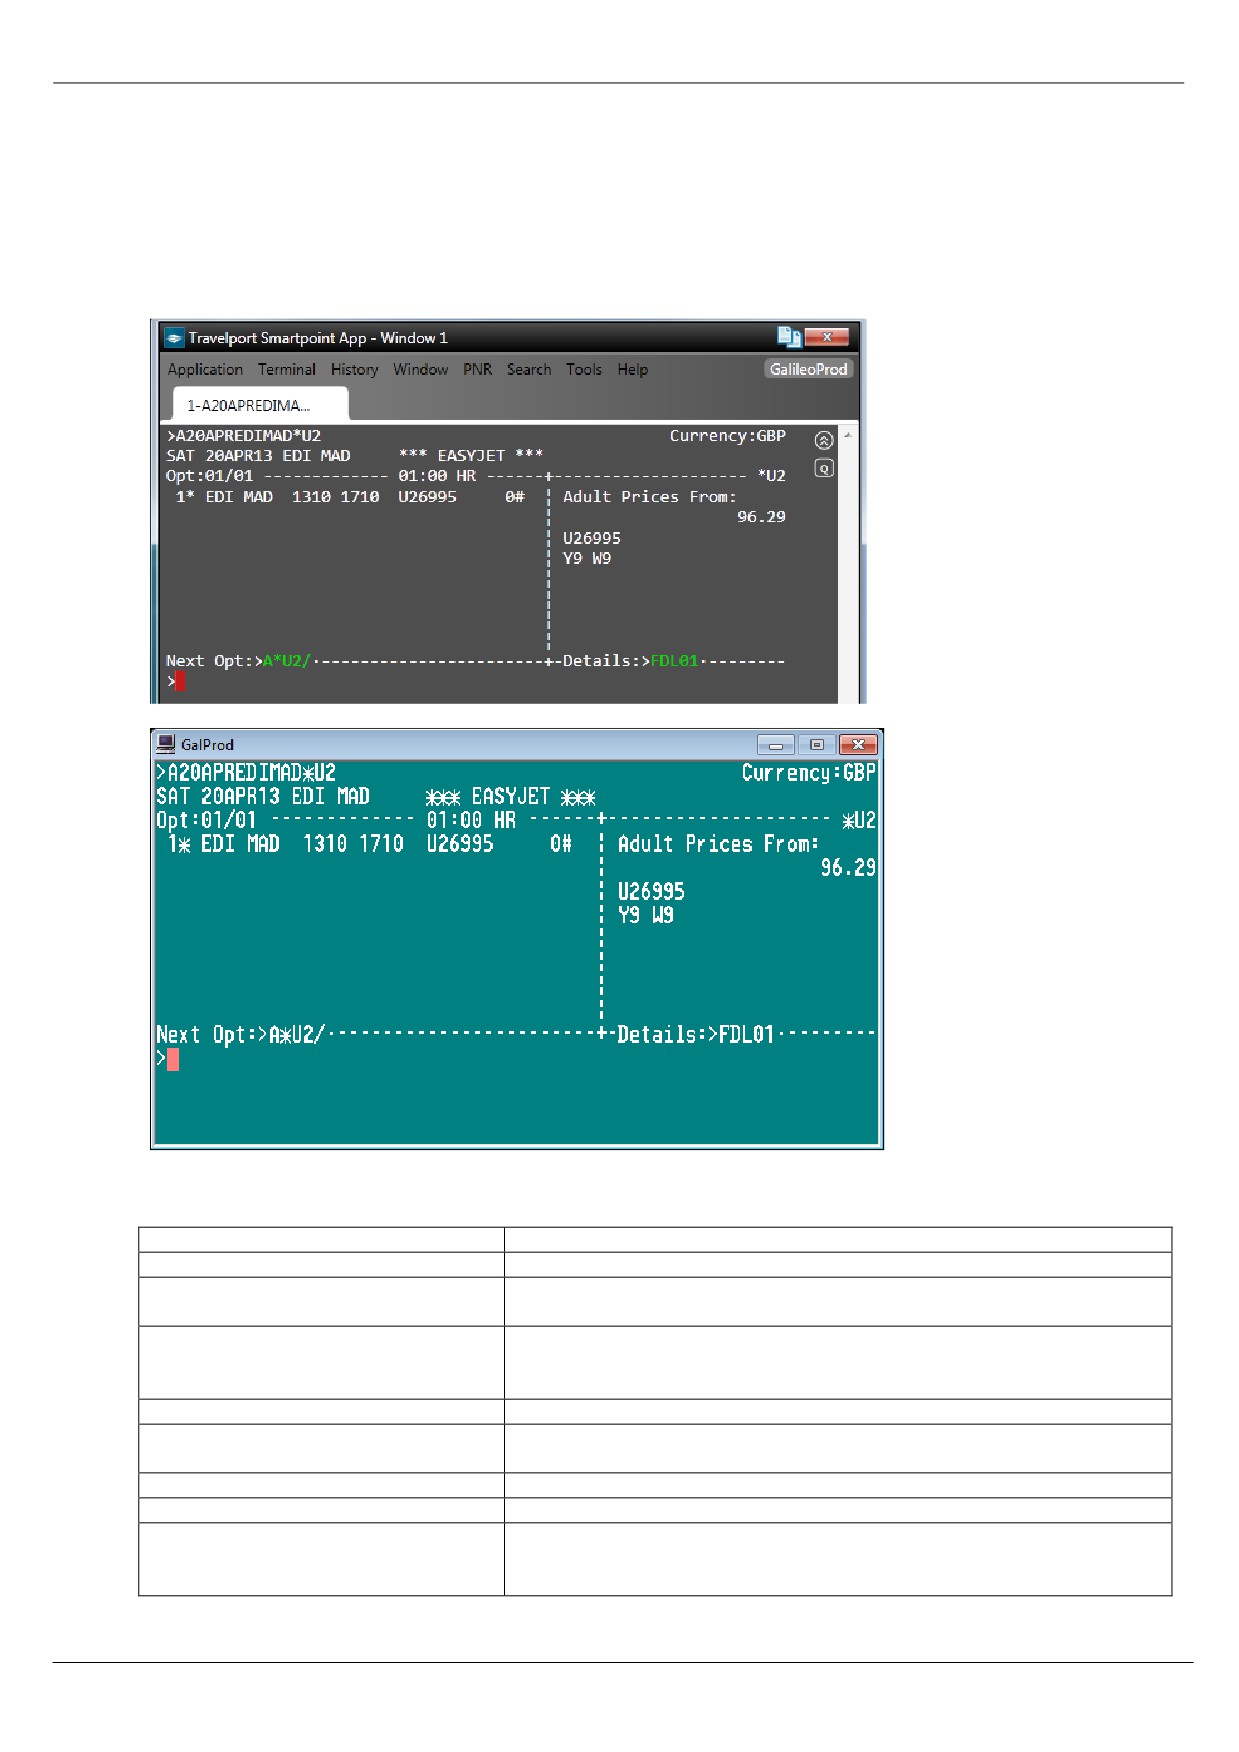Click the Smartpoint command prompt cursor
Screen dimensions: 1239x1752
coord(180,681)
